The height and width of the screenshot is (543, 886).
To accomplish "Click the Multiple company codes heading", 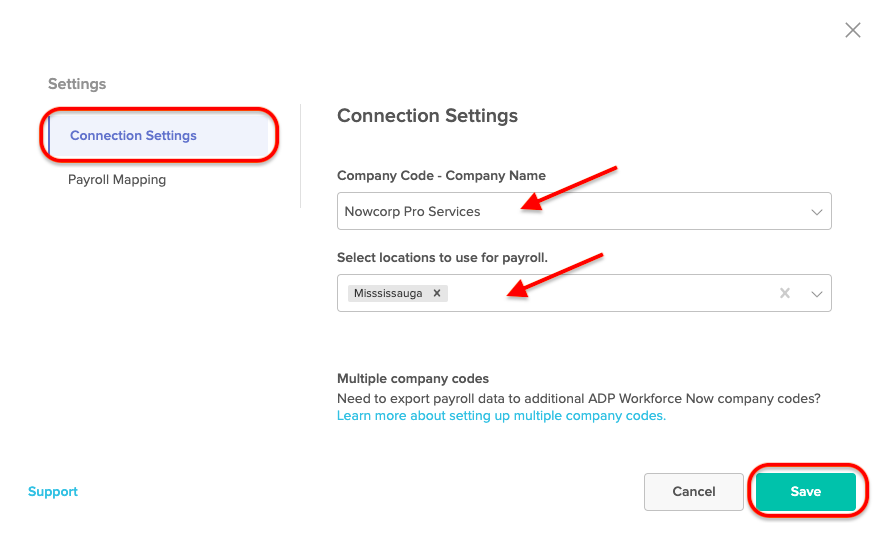I will 413,379.
